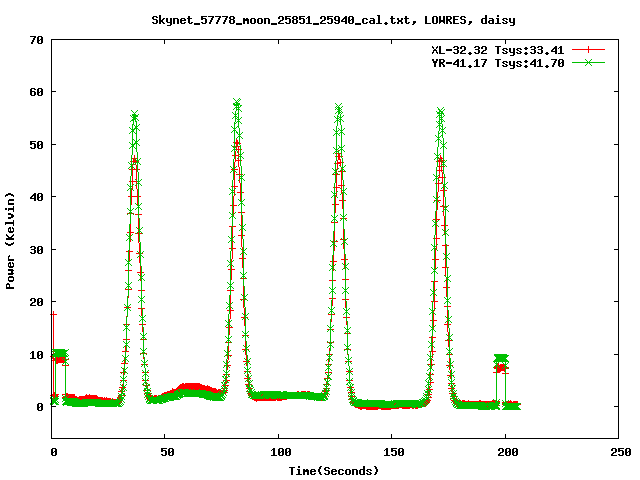Click the Time(Seconds) x-axis label
Screen dimensions: 640x480
point(334,470)
